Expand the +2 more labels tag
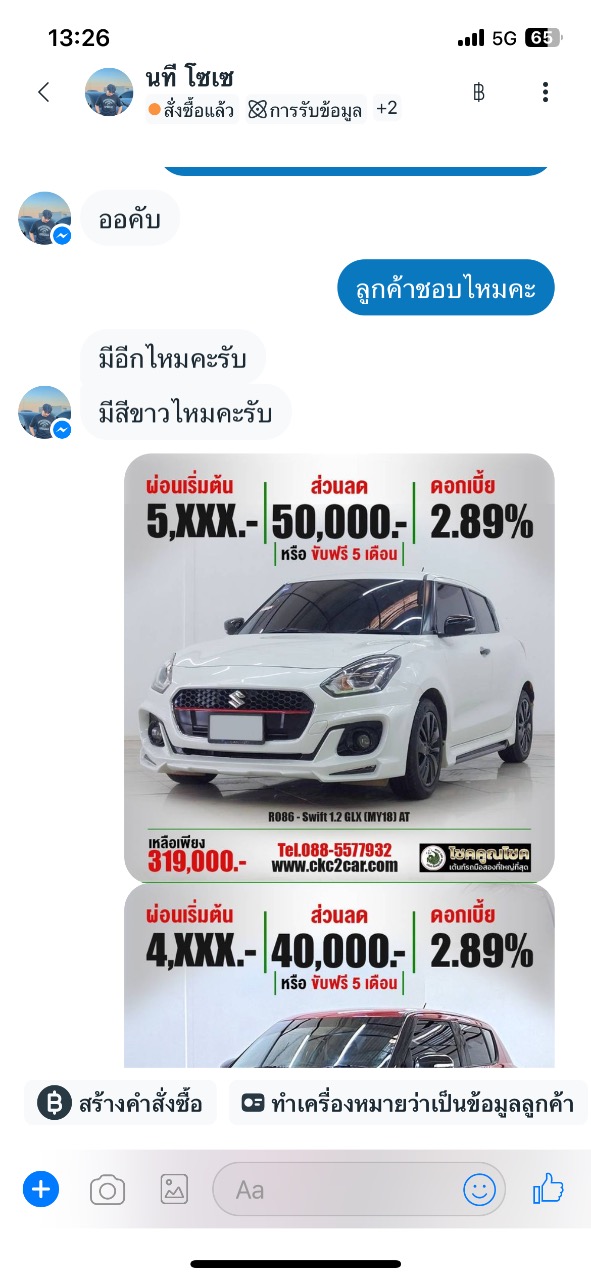The image size is (591, 1280). pos(387,108)
